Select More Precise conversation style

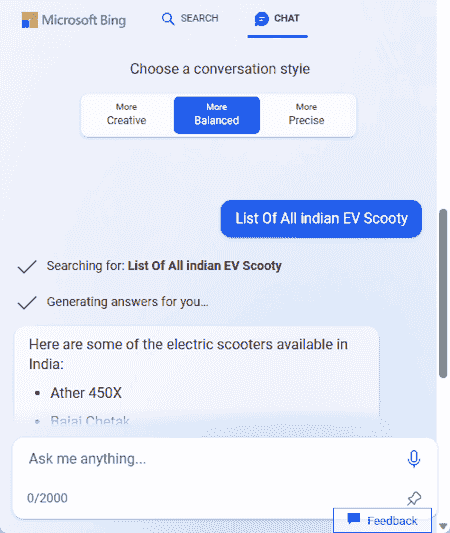coord(306,115)
